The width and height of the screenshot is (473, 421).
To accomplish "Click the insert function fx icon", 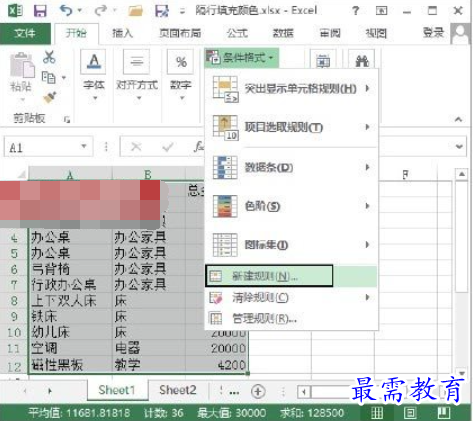I will 199,147.
